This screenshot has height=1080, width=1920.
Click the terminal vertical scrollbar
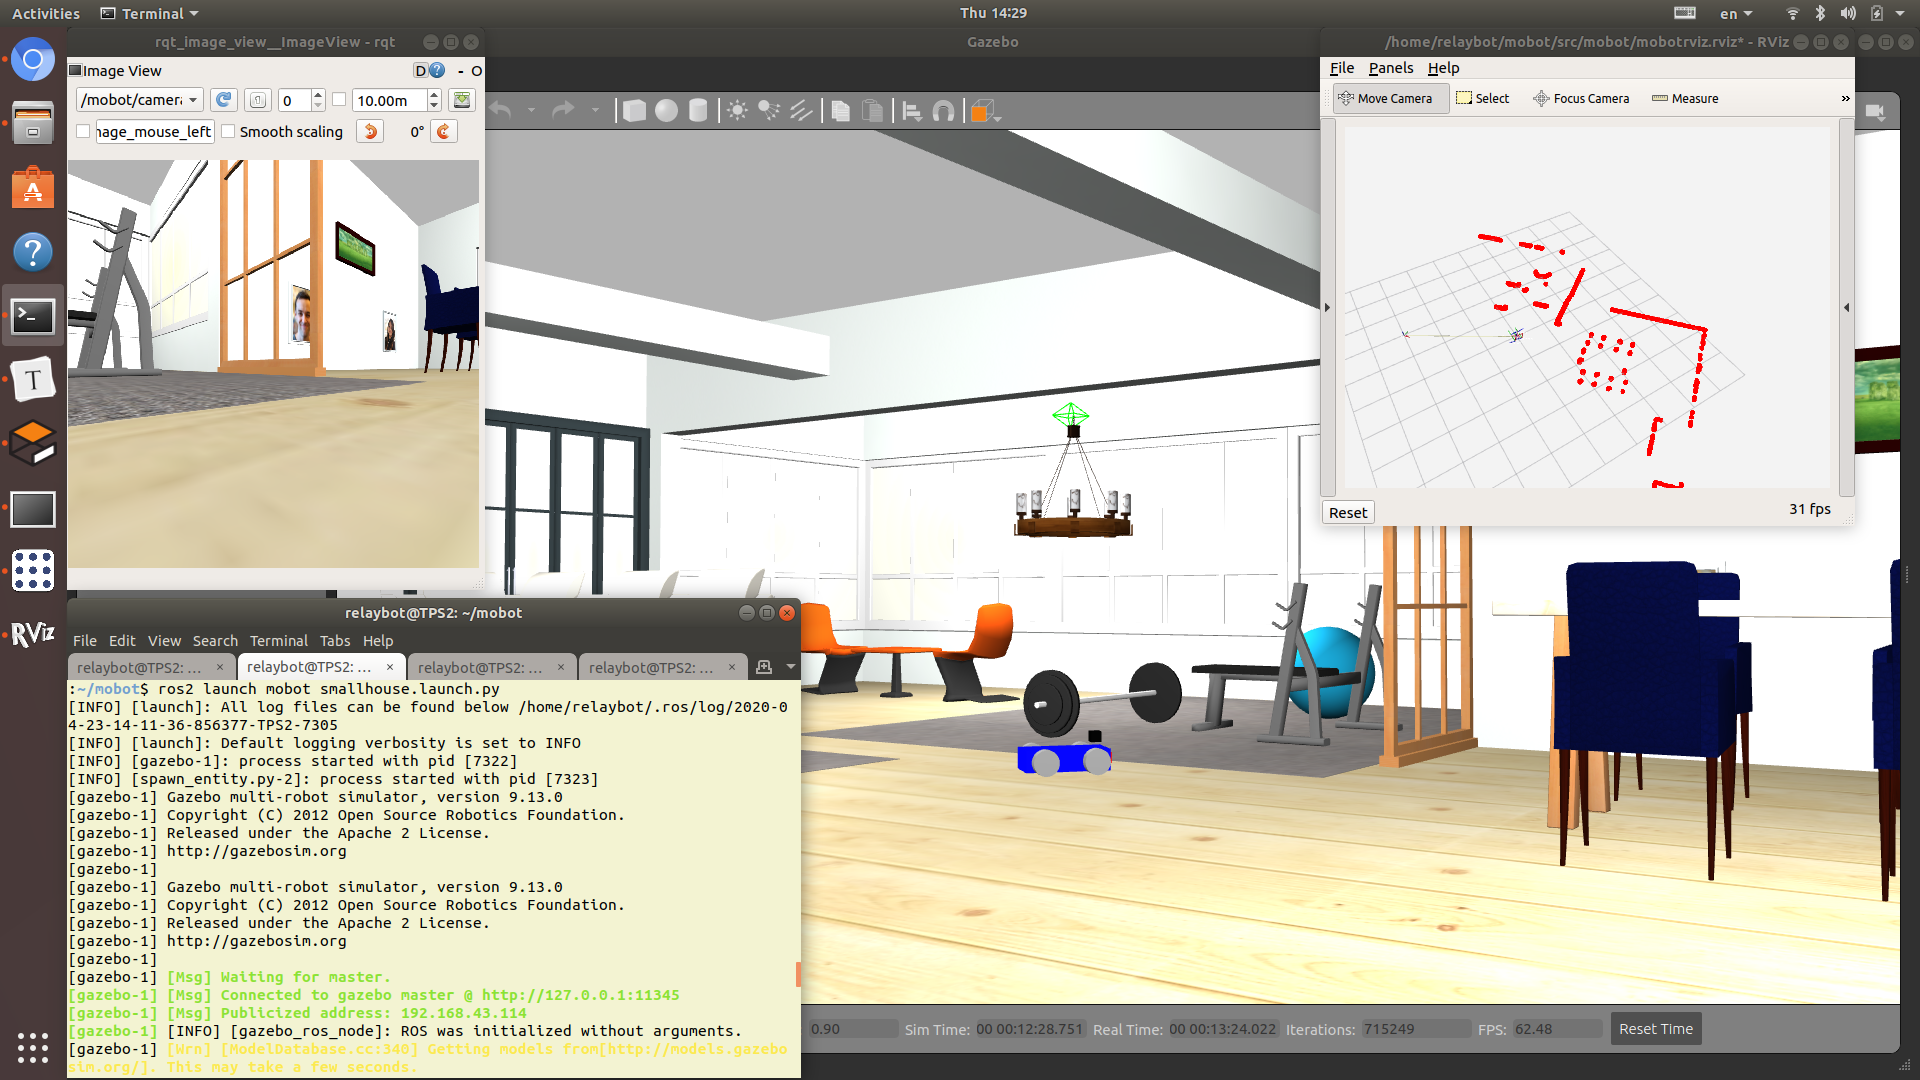pyautogui.click(x=797, y=973)
